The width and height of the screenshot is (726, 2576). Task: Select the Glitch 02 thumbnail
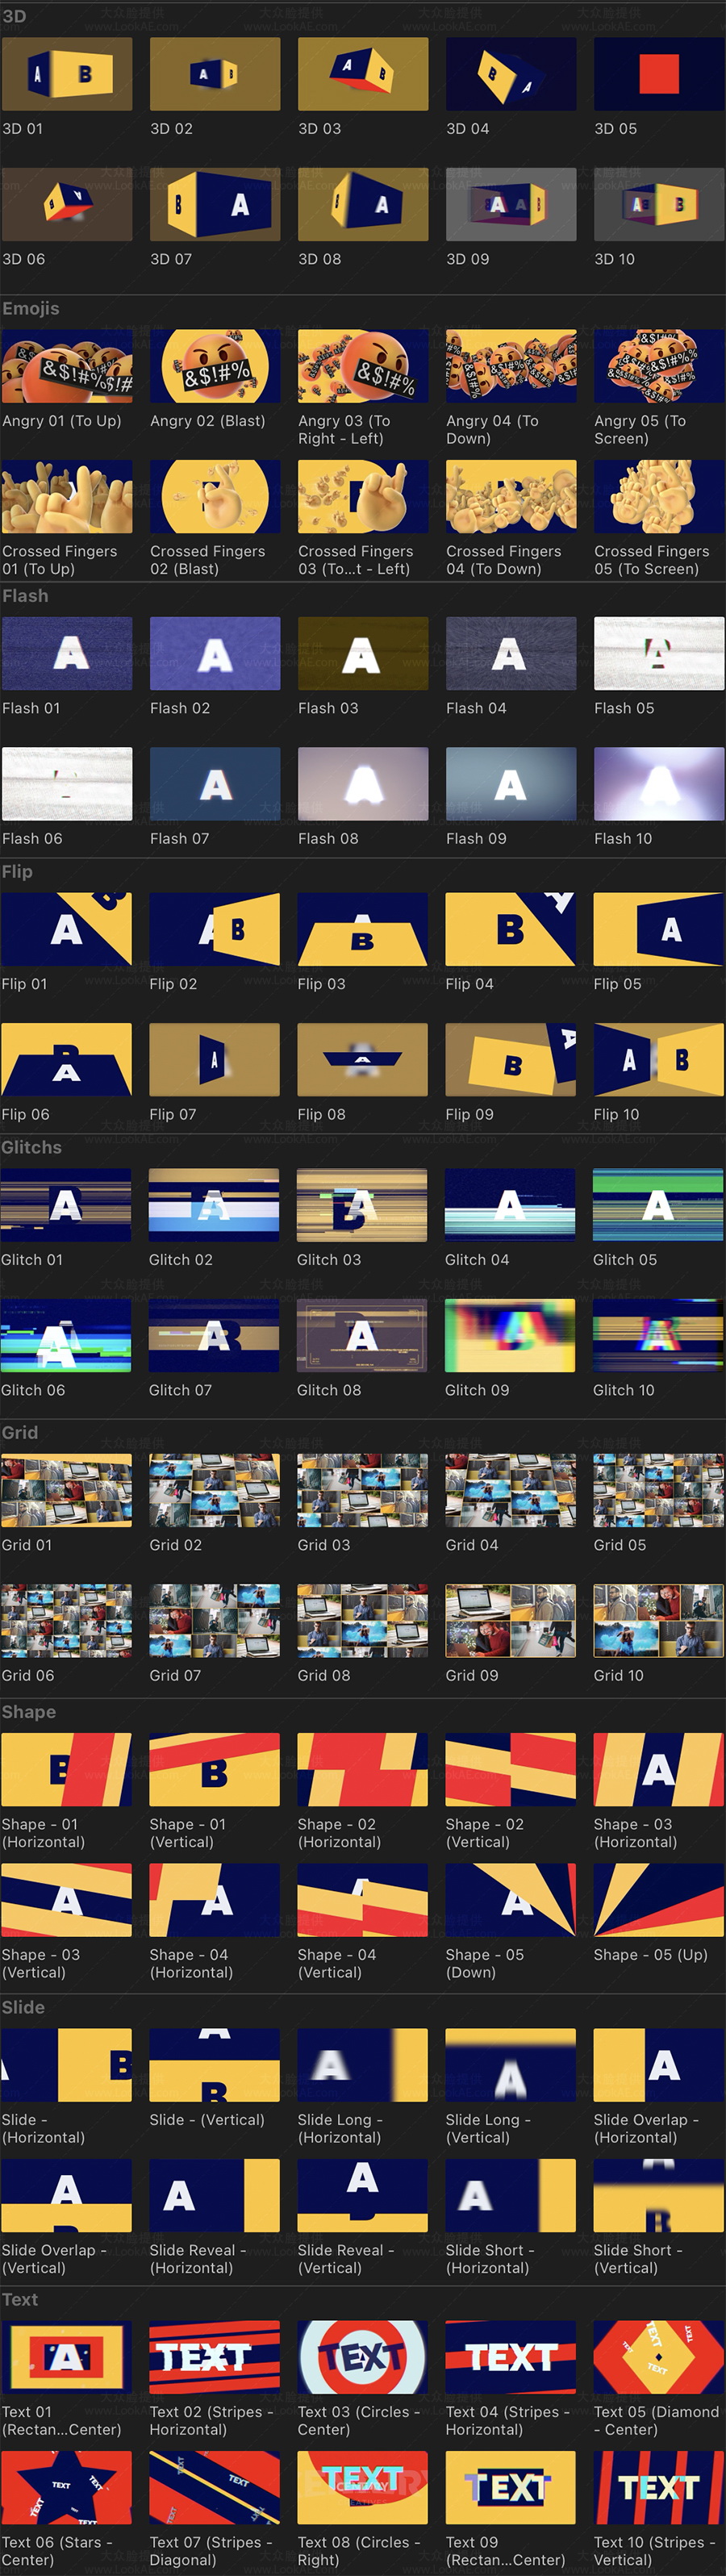(x=214, y=1205)
